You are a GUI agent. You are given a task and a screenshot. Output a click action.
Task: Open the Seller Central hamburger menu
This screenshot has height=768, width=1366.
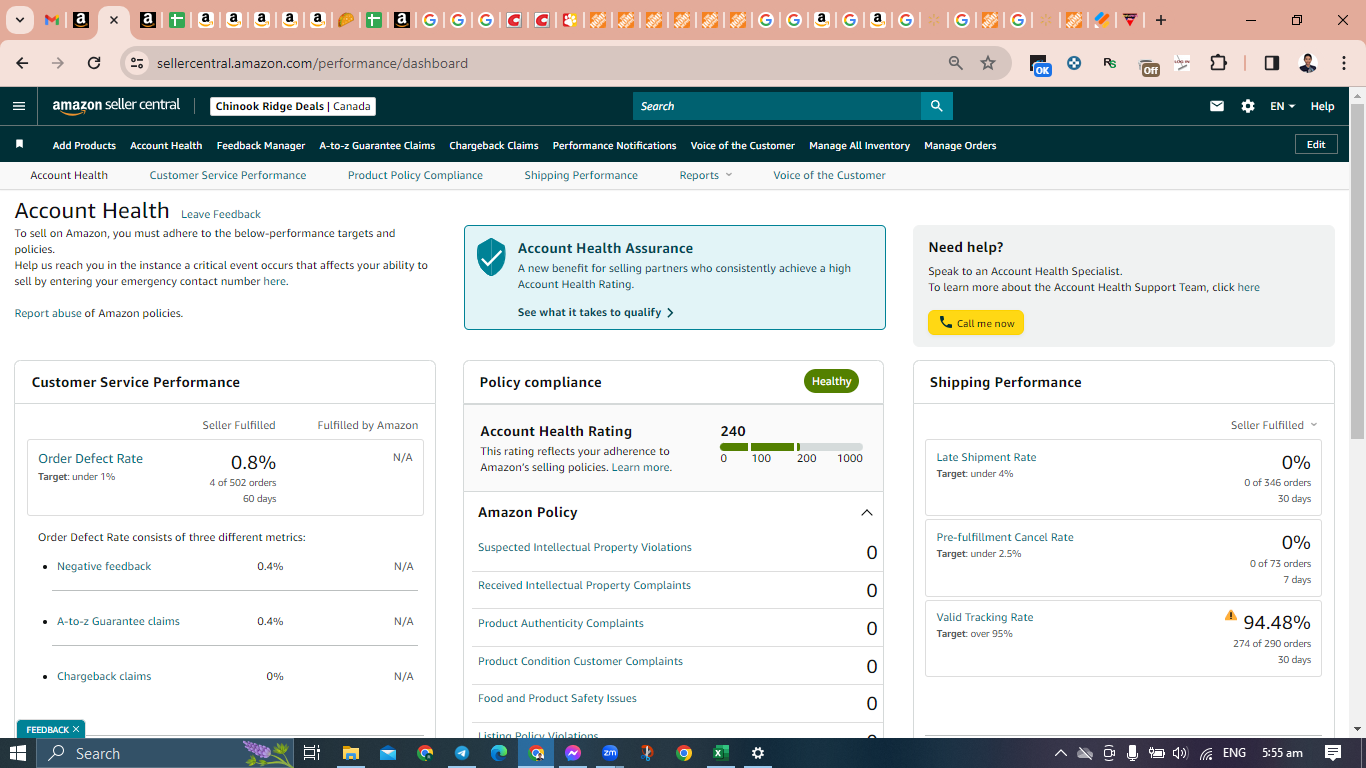[x=19, y=106]
